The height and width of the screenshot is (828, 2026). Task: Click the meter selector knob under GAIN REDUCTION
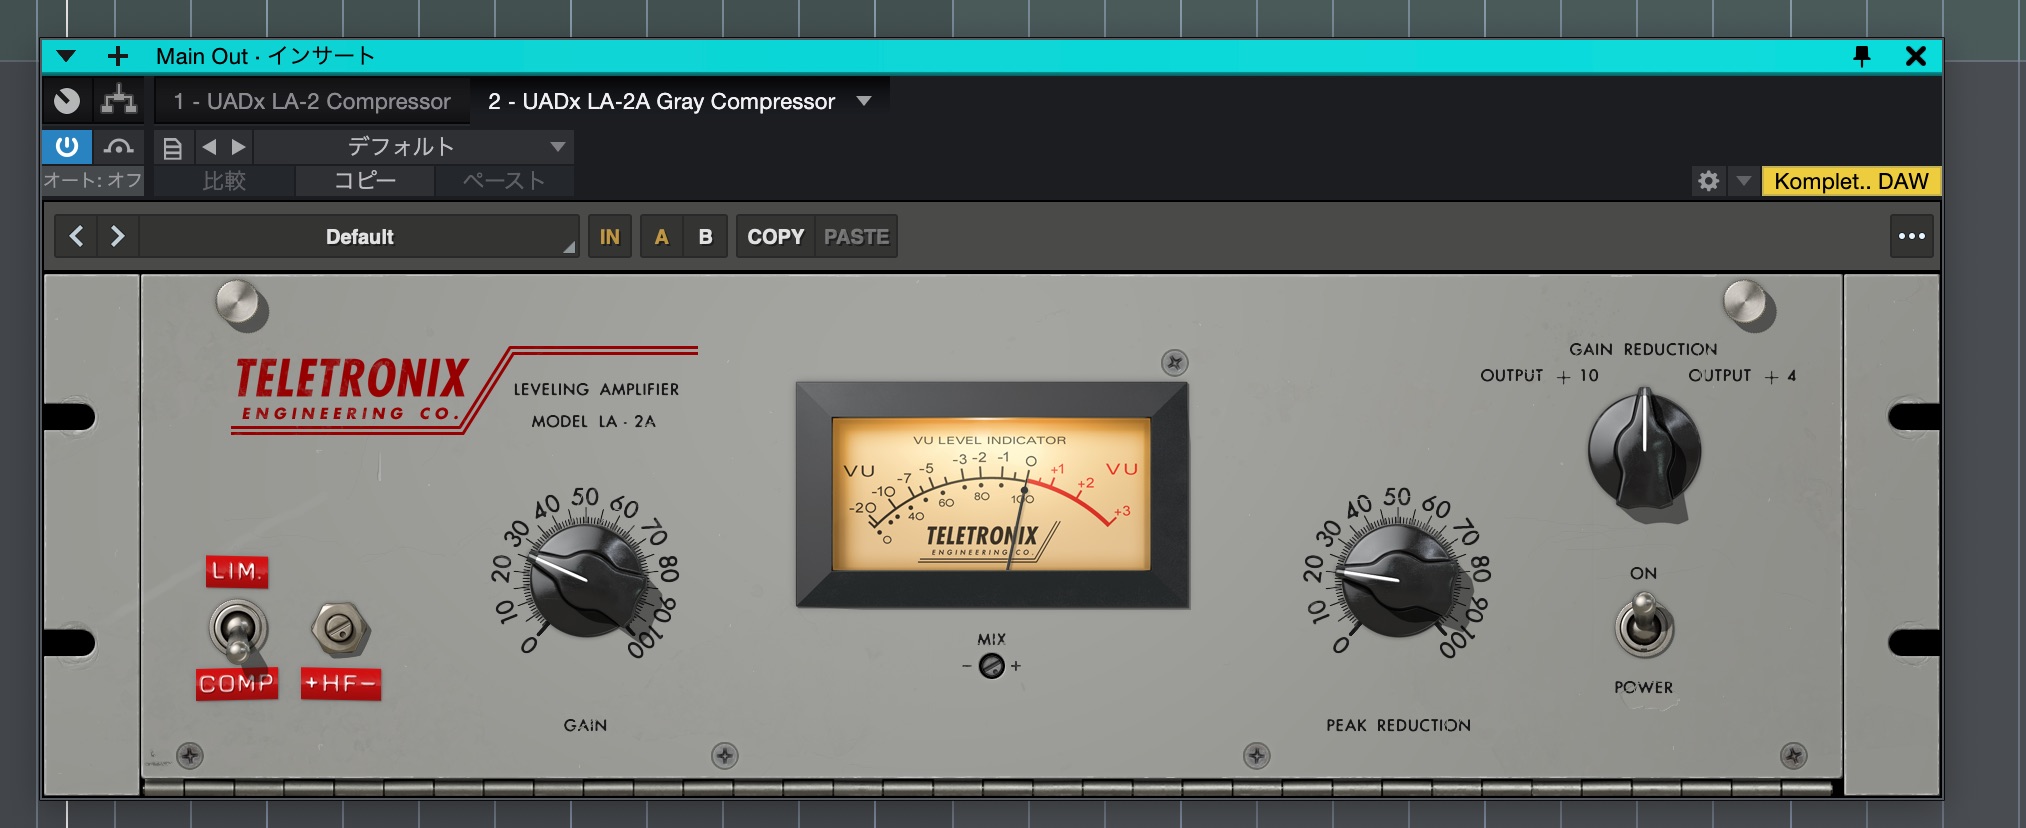coord(1644,449)
